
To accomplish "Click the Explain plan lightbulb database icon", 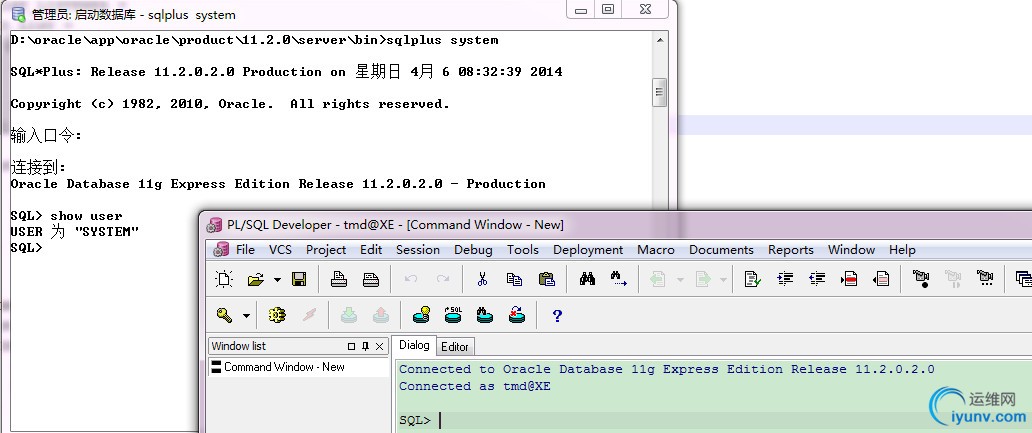I will [421, 315].
